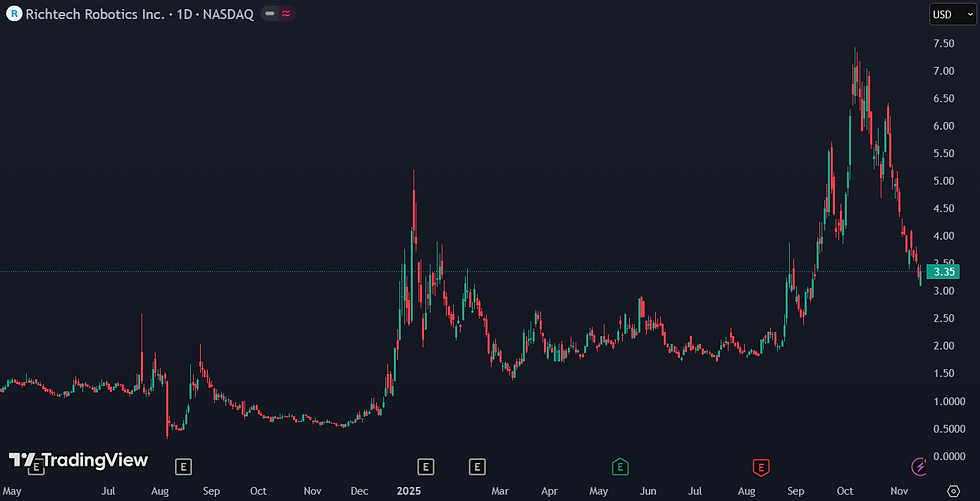Open the USD currency dropdown

click(x=952, y=14)
